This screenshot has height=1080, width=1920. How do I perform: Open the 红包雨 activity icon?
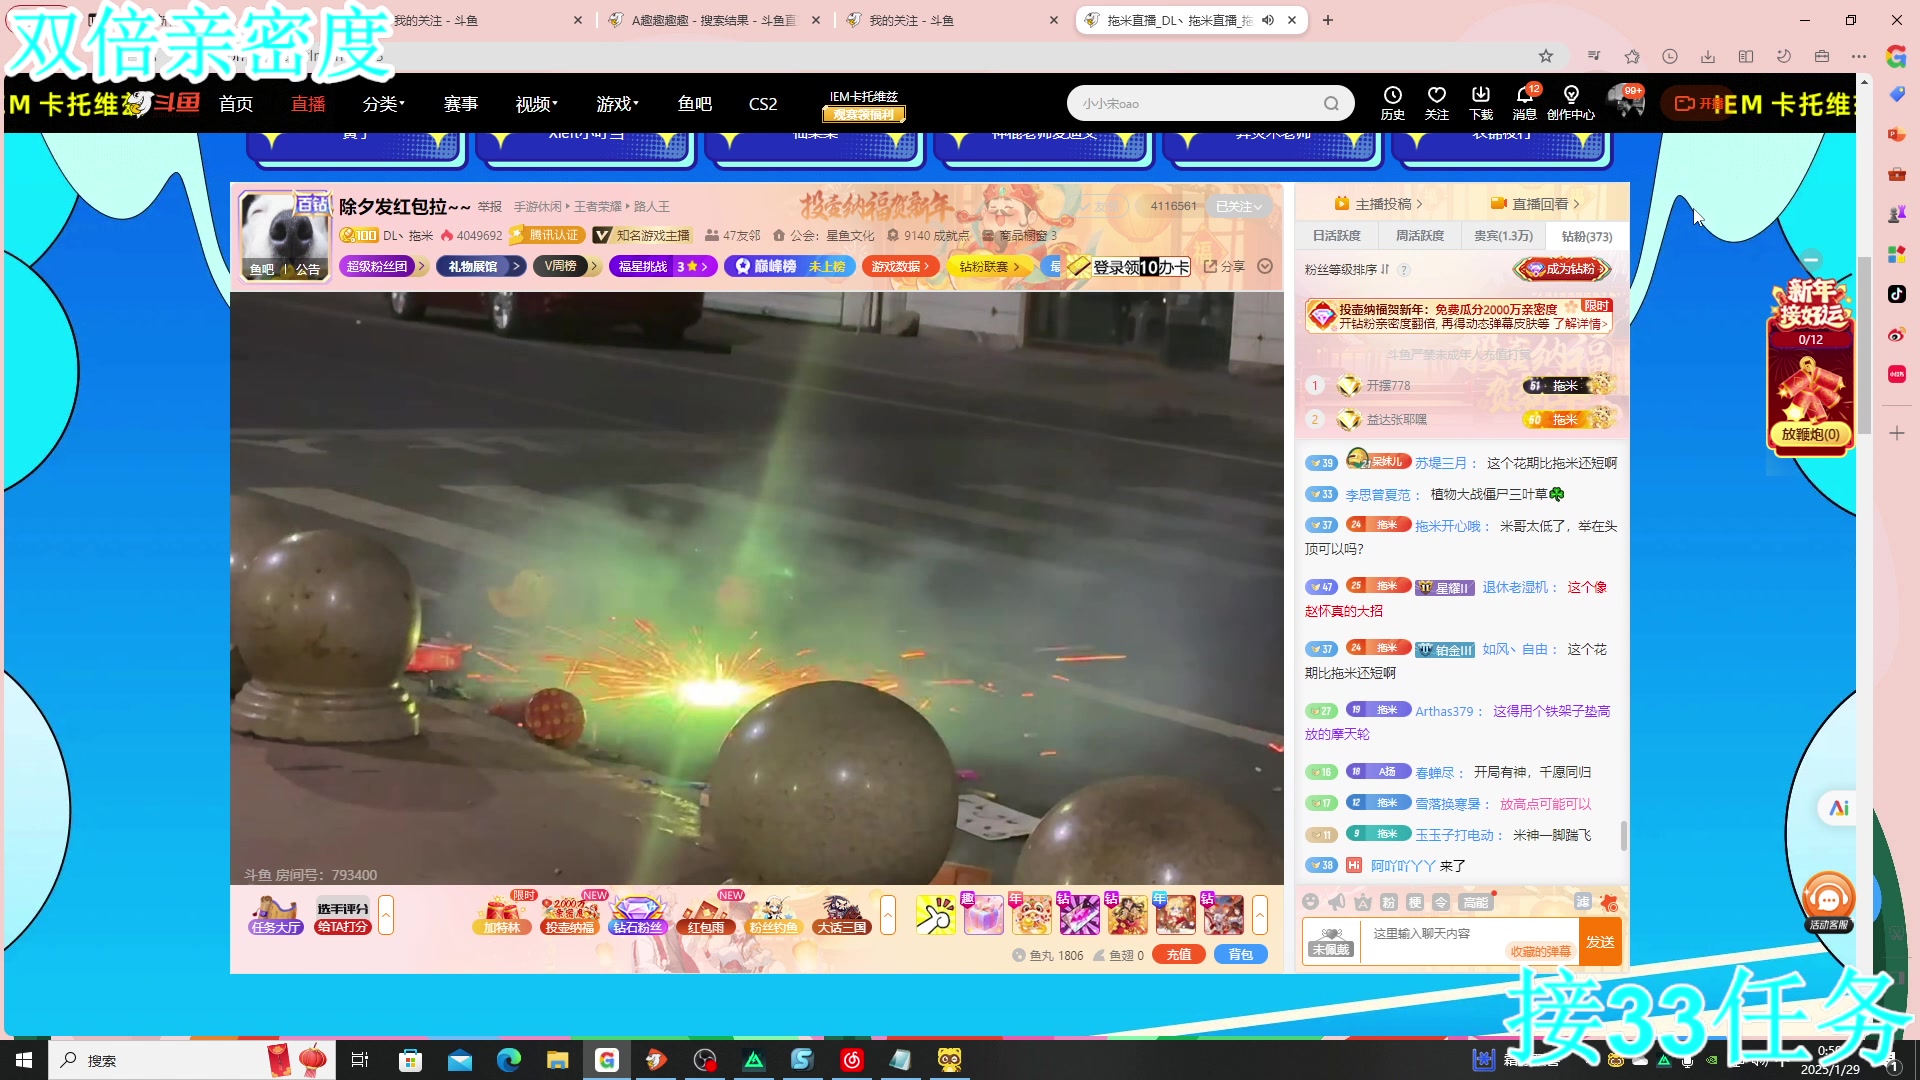click(x=706, y=915)
